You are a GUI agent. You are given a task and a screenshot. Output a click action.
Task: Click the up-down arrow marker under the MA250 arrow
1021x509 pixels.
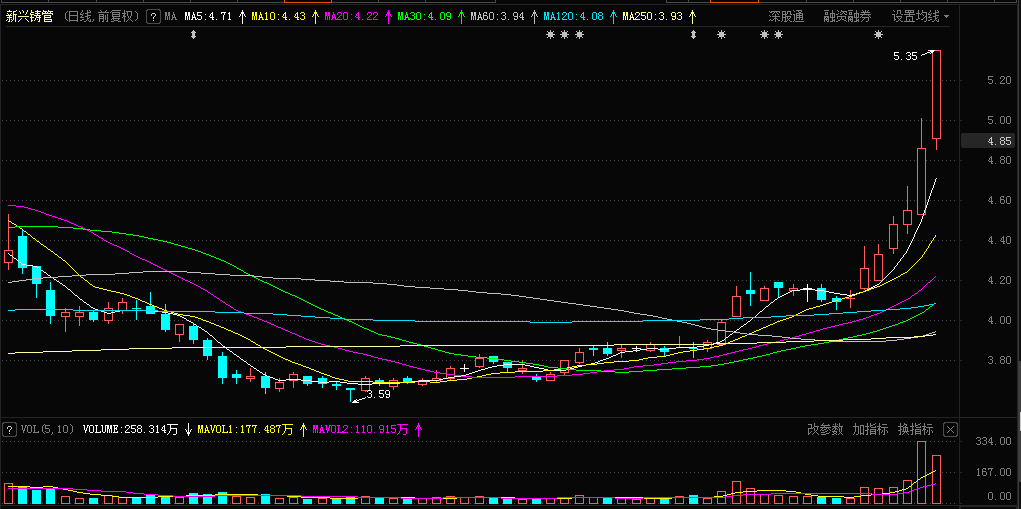click(x=693, y=34)
